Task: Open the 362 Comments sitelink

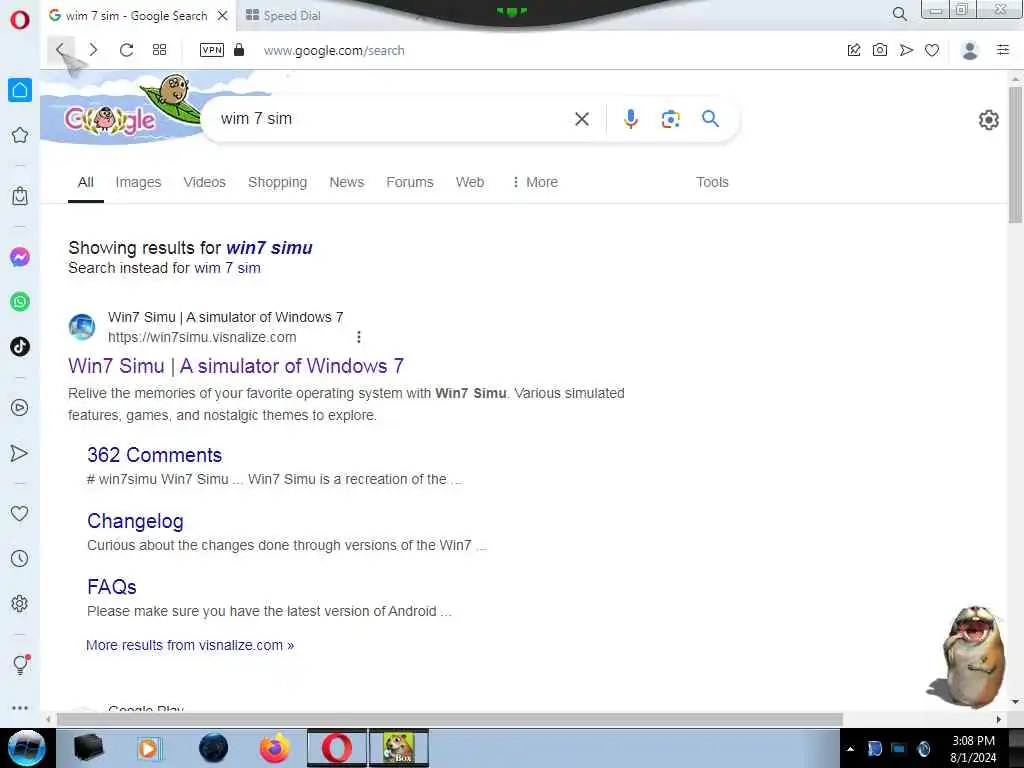Action: tap(155, 455)
